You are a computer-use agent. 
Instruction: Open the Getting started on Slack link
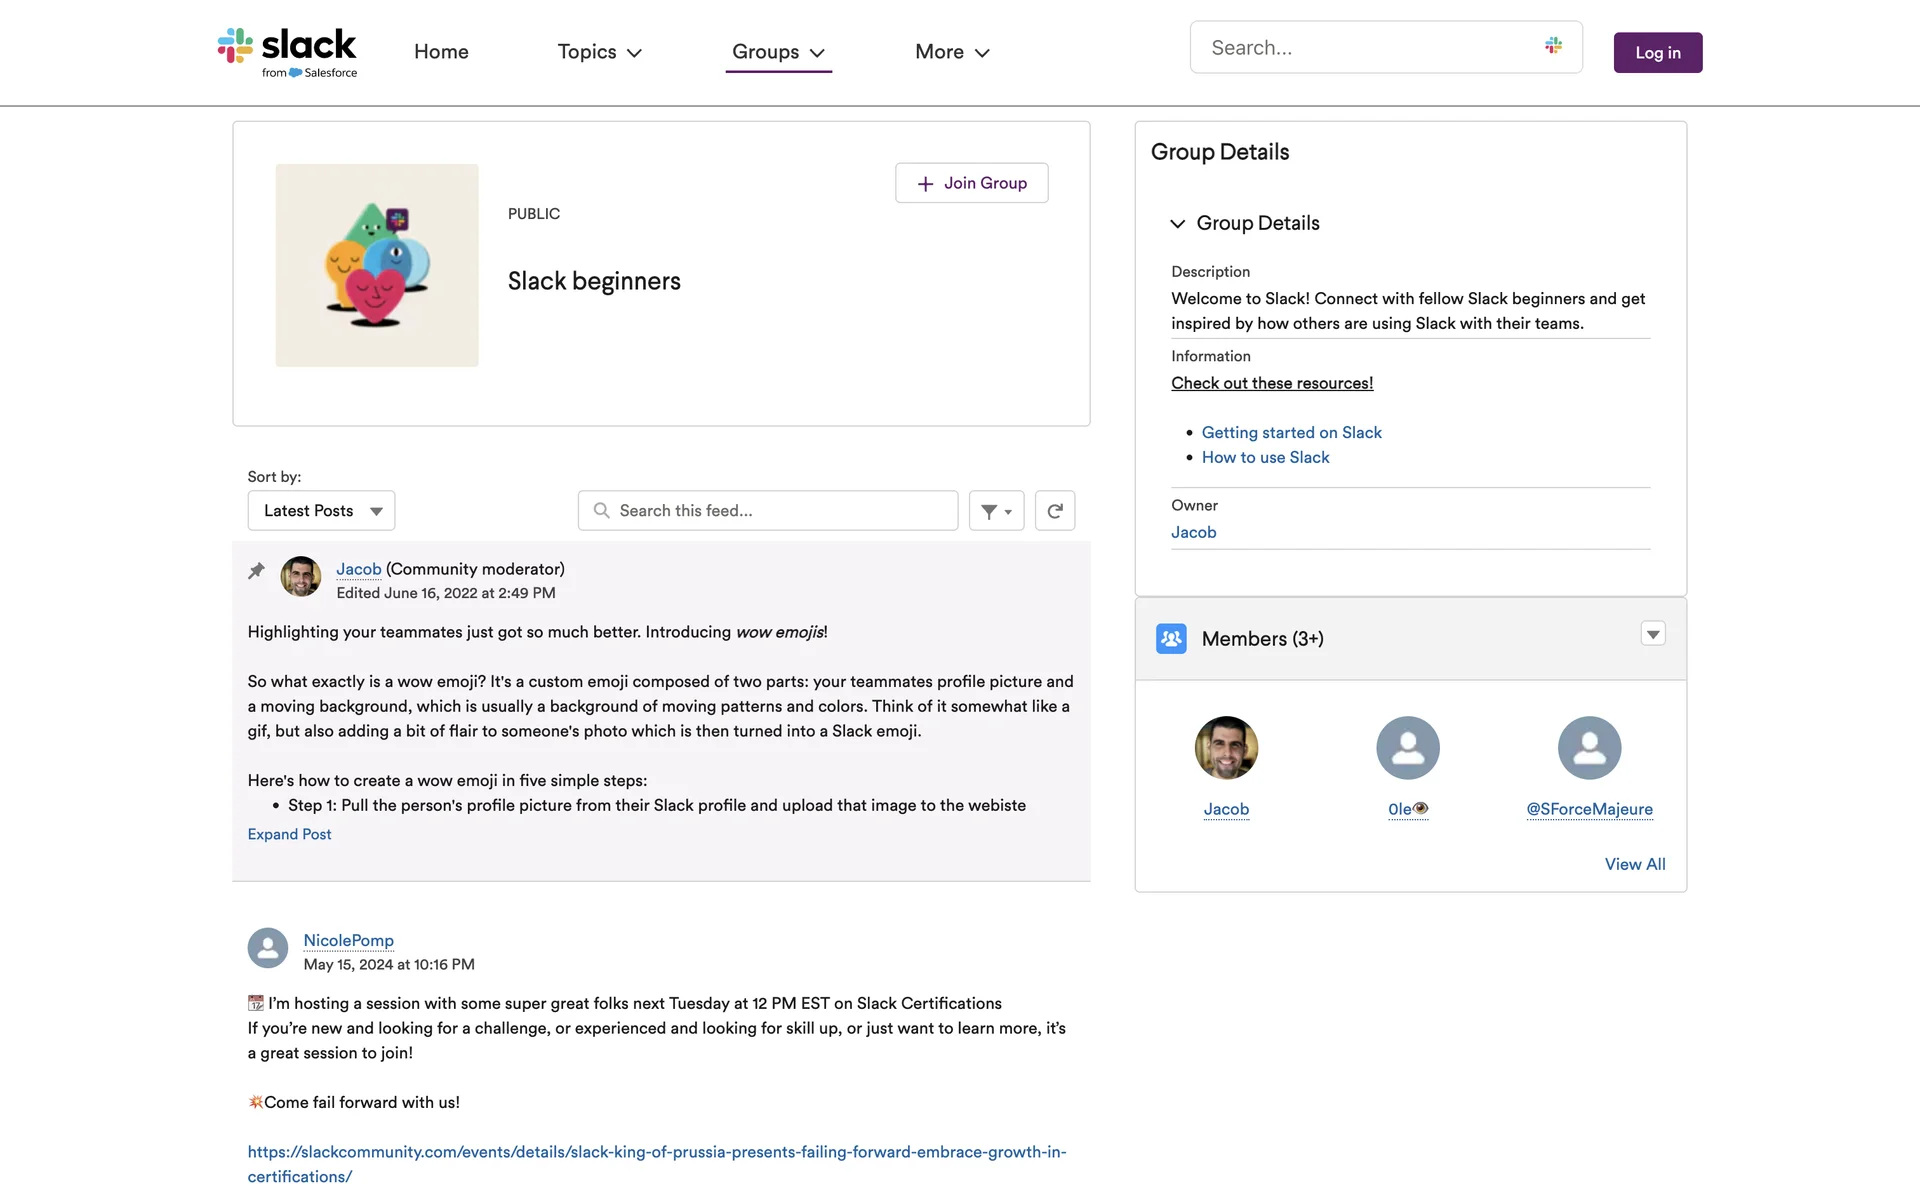1291,433
